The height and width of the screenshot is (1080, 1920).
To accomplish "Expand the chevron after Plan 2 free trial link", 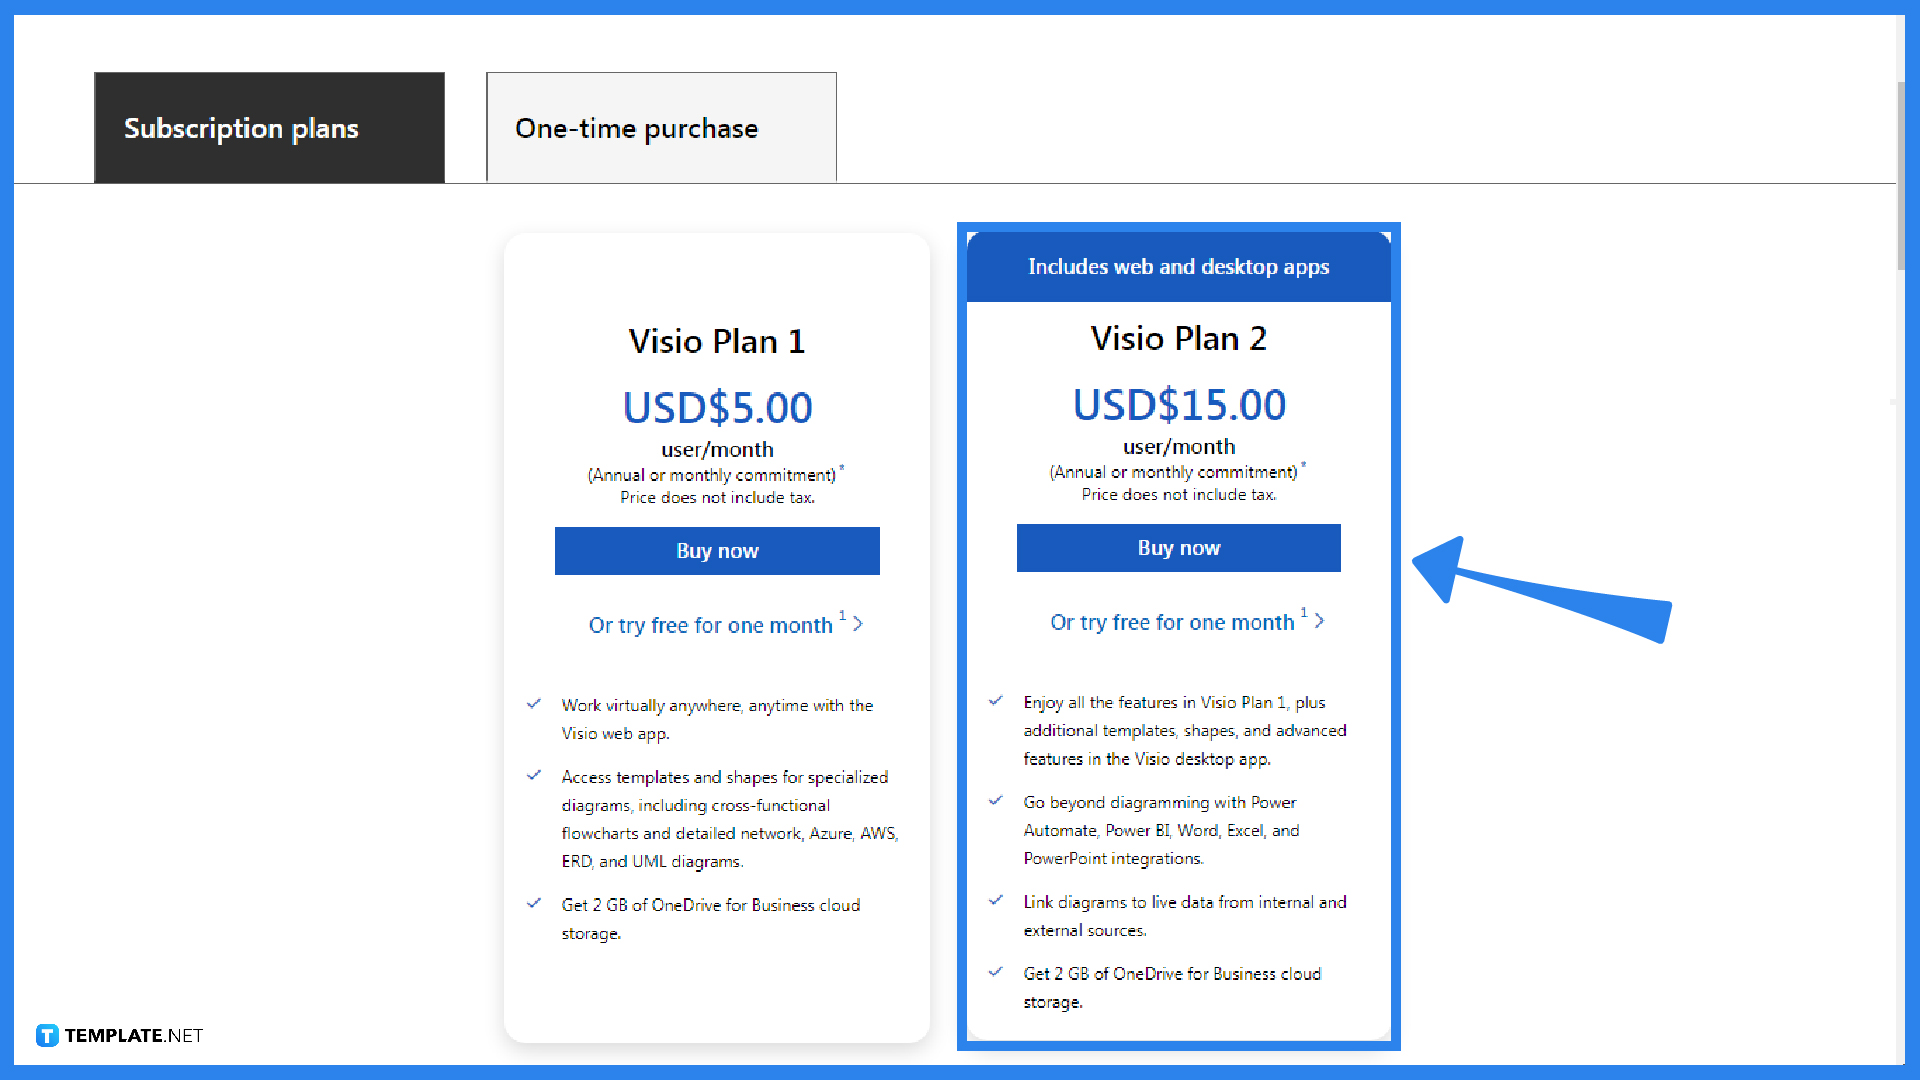I will tap(1321, 621).
